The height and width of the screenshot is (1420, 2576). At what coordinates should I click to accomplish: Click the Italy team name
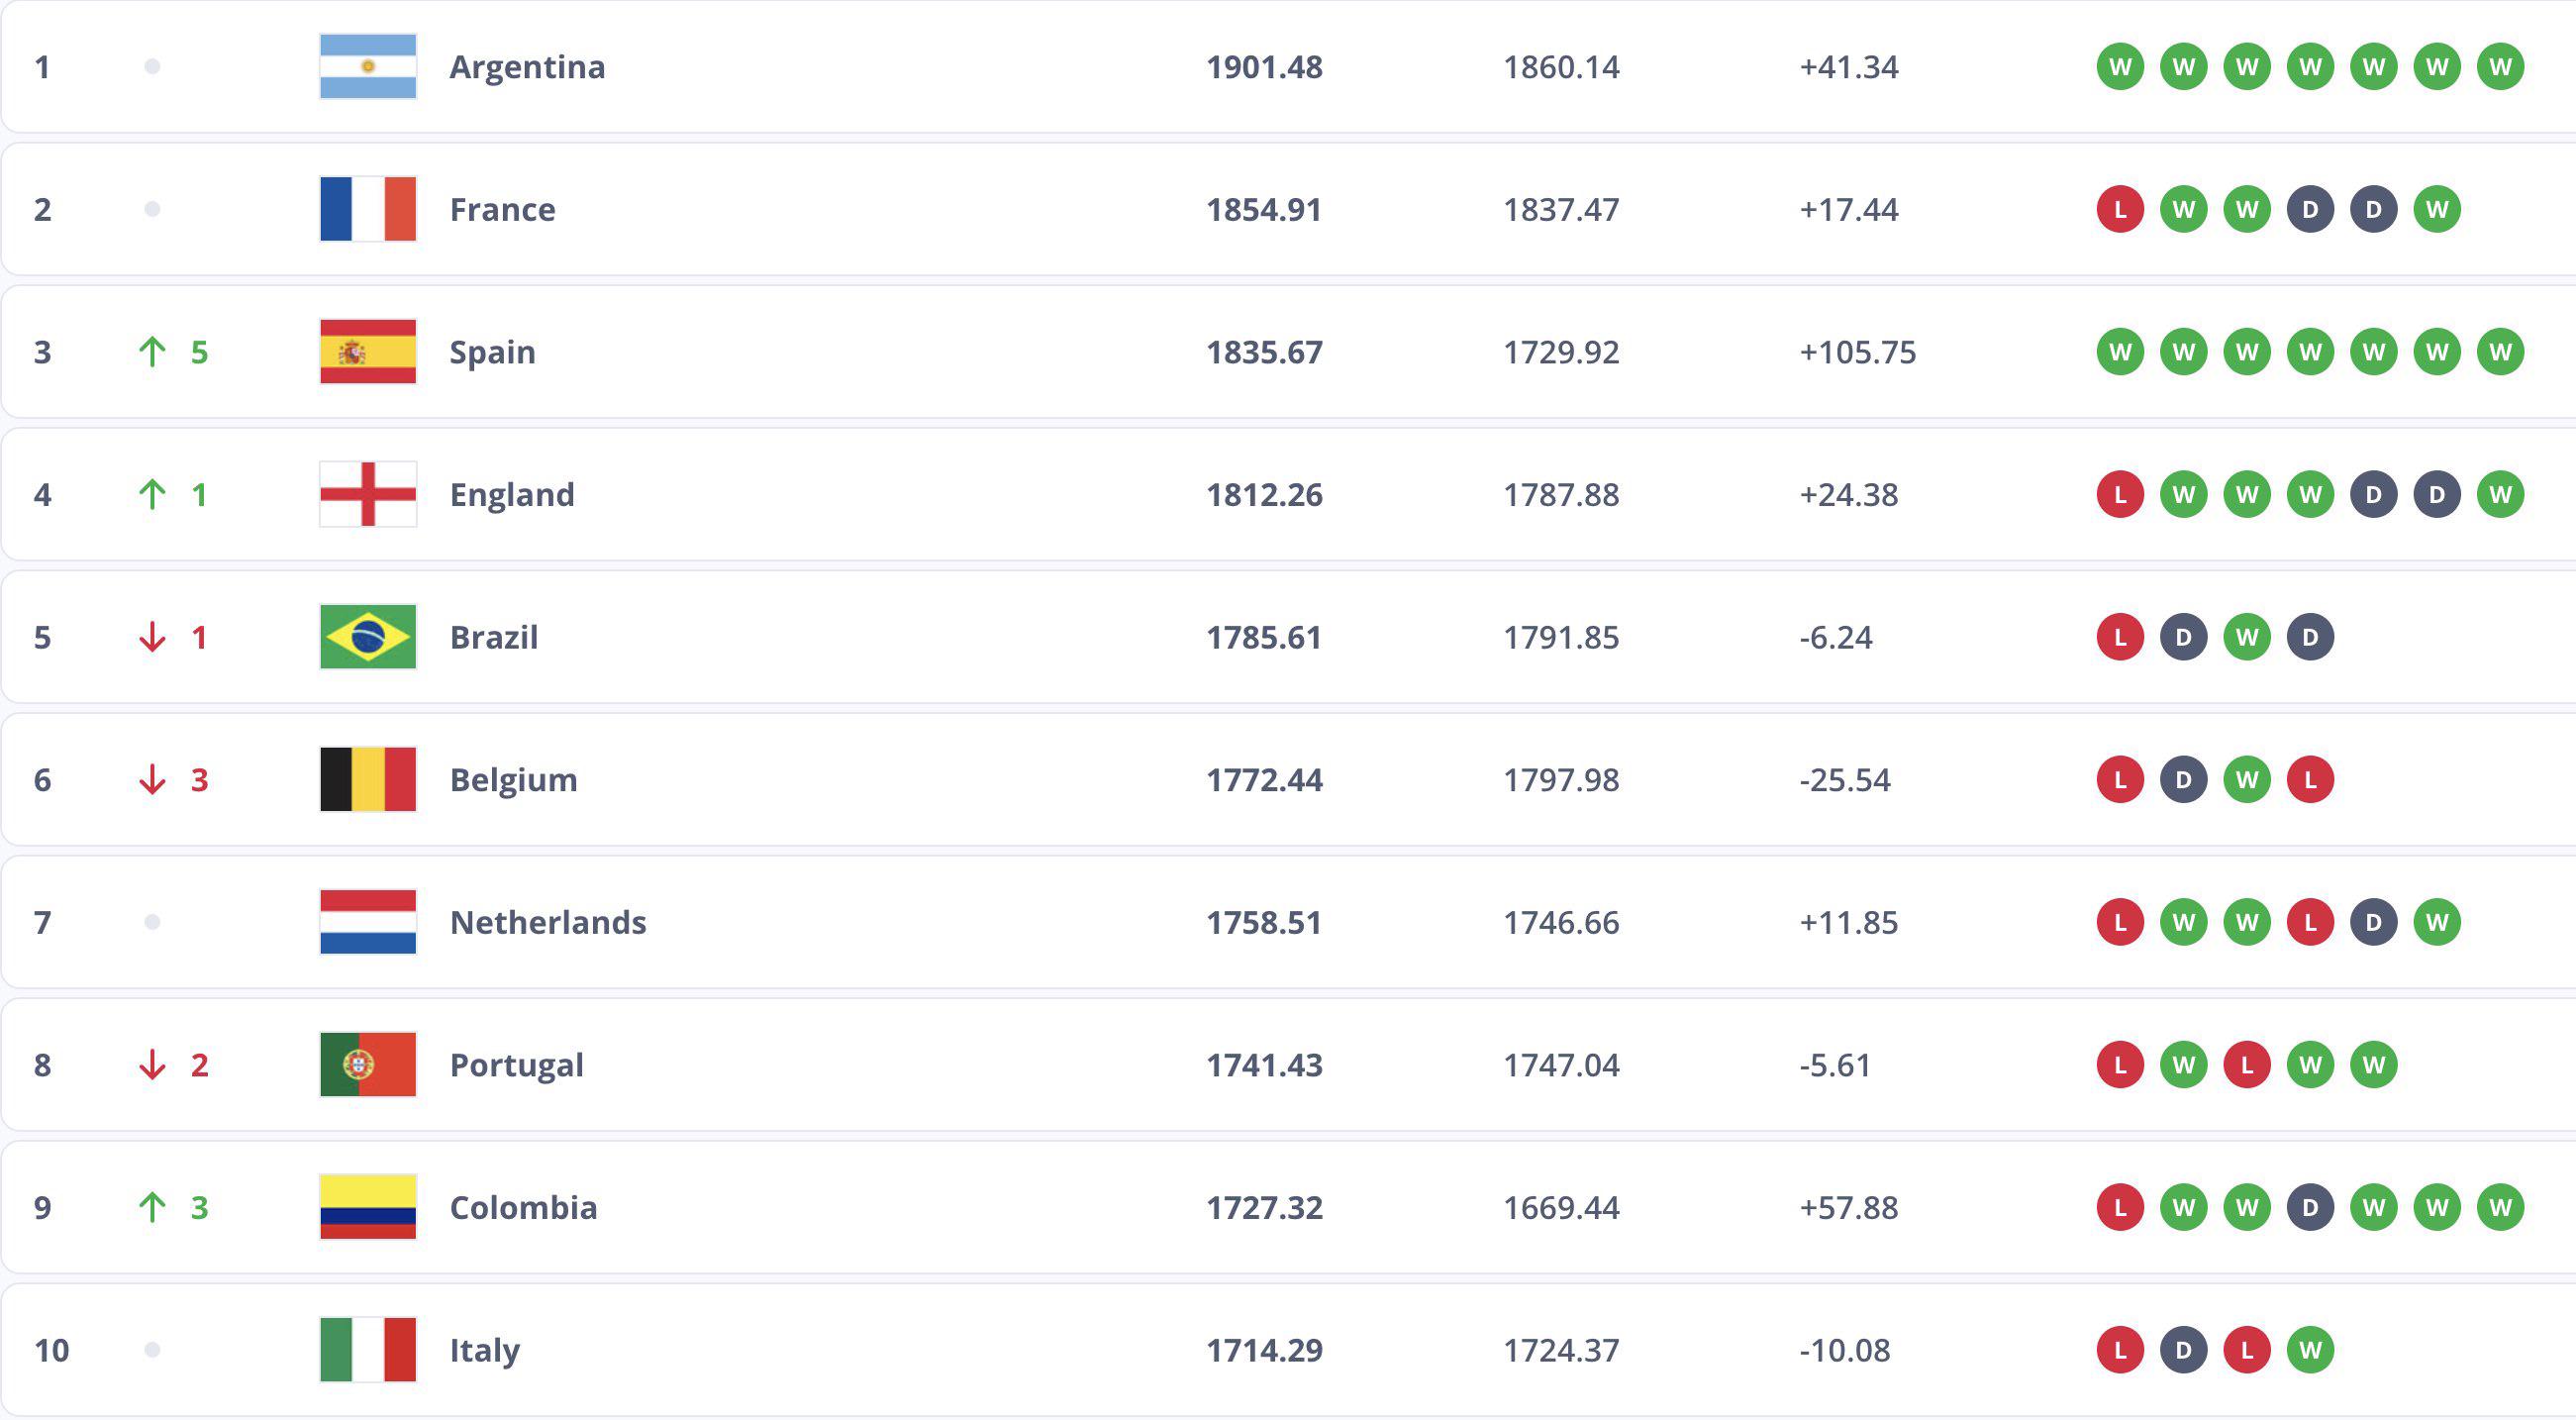click(x=485, y=1350)
